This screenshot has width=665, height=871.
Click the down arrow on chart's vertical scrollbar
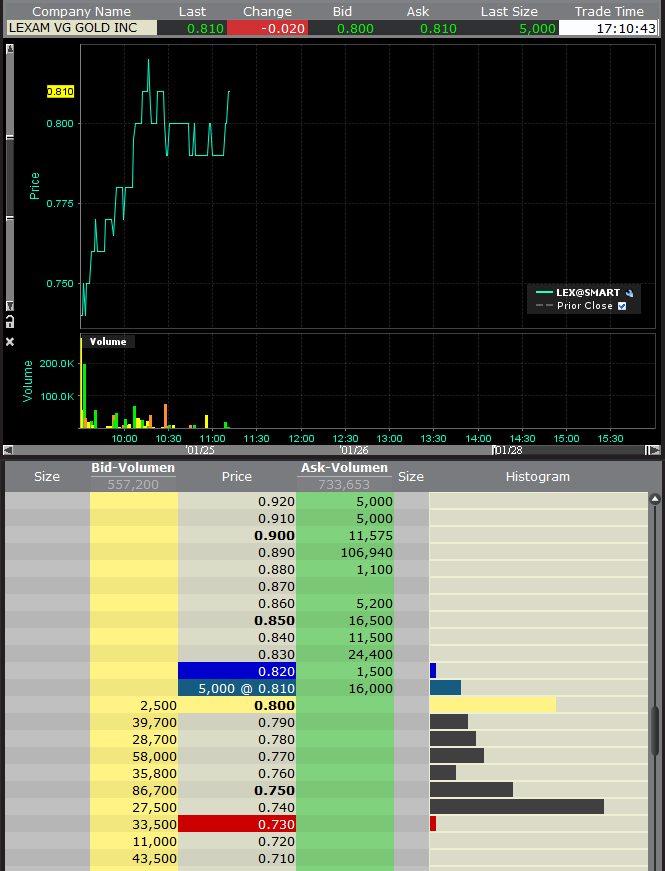pyautogui.click(x=10, y=306)
